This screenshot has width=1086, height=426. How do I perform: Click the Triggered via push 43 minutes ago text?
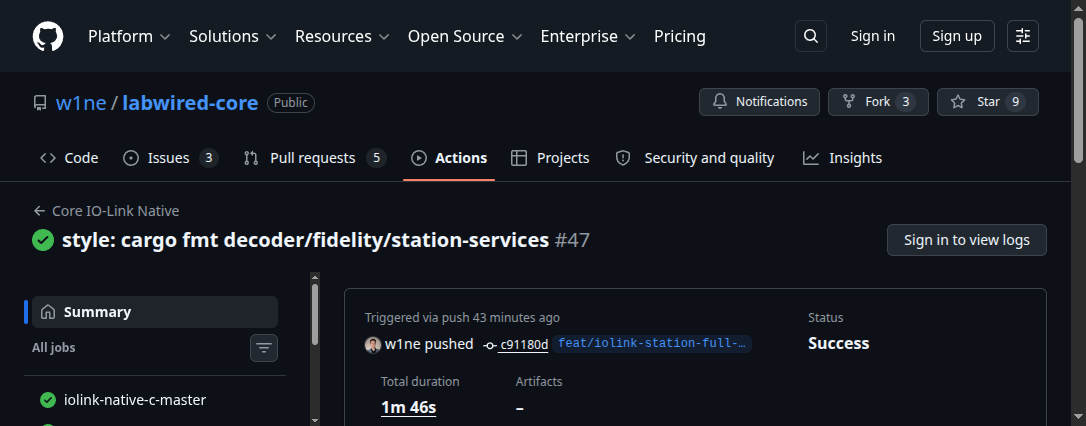pos(462,318)
